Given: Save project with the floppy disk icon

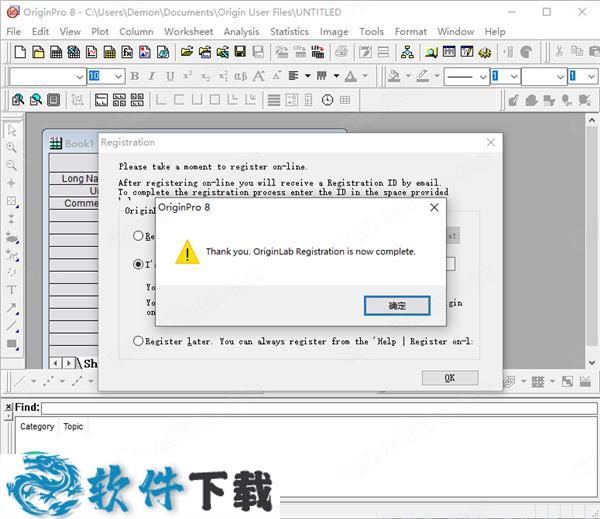Looking at the screenshot, I should click(x=240, y=52).
